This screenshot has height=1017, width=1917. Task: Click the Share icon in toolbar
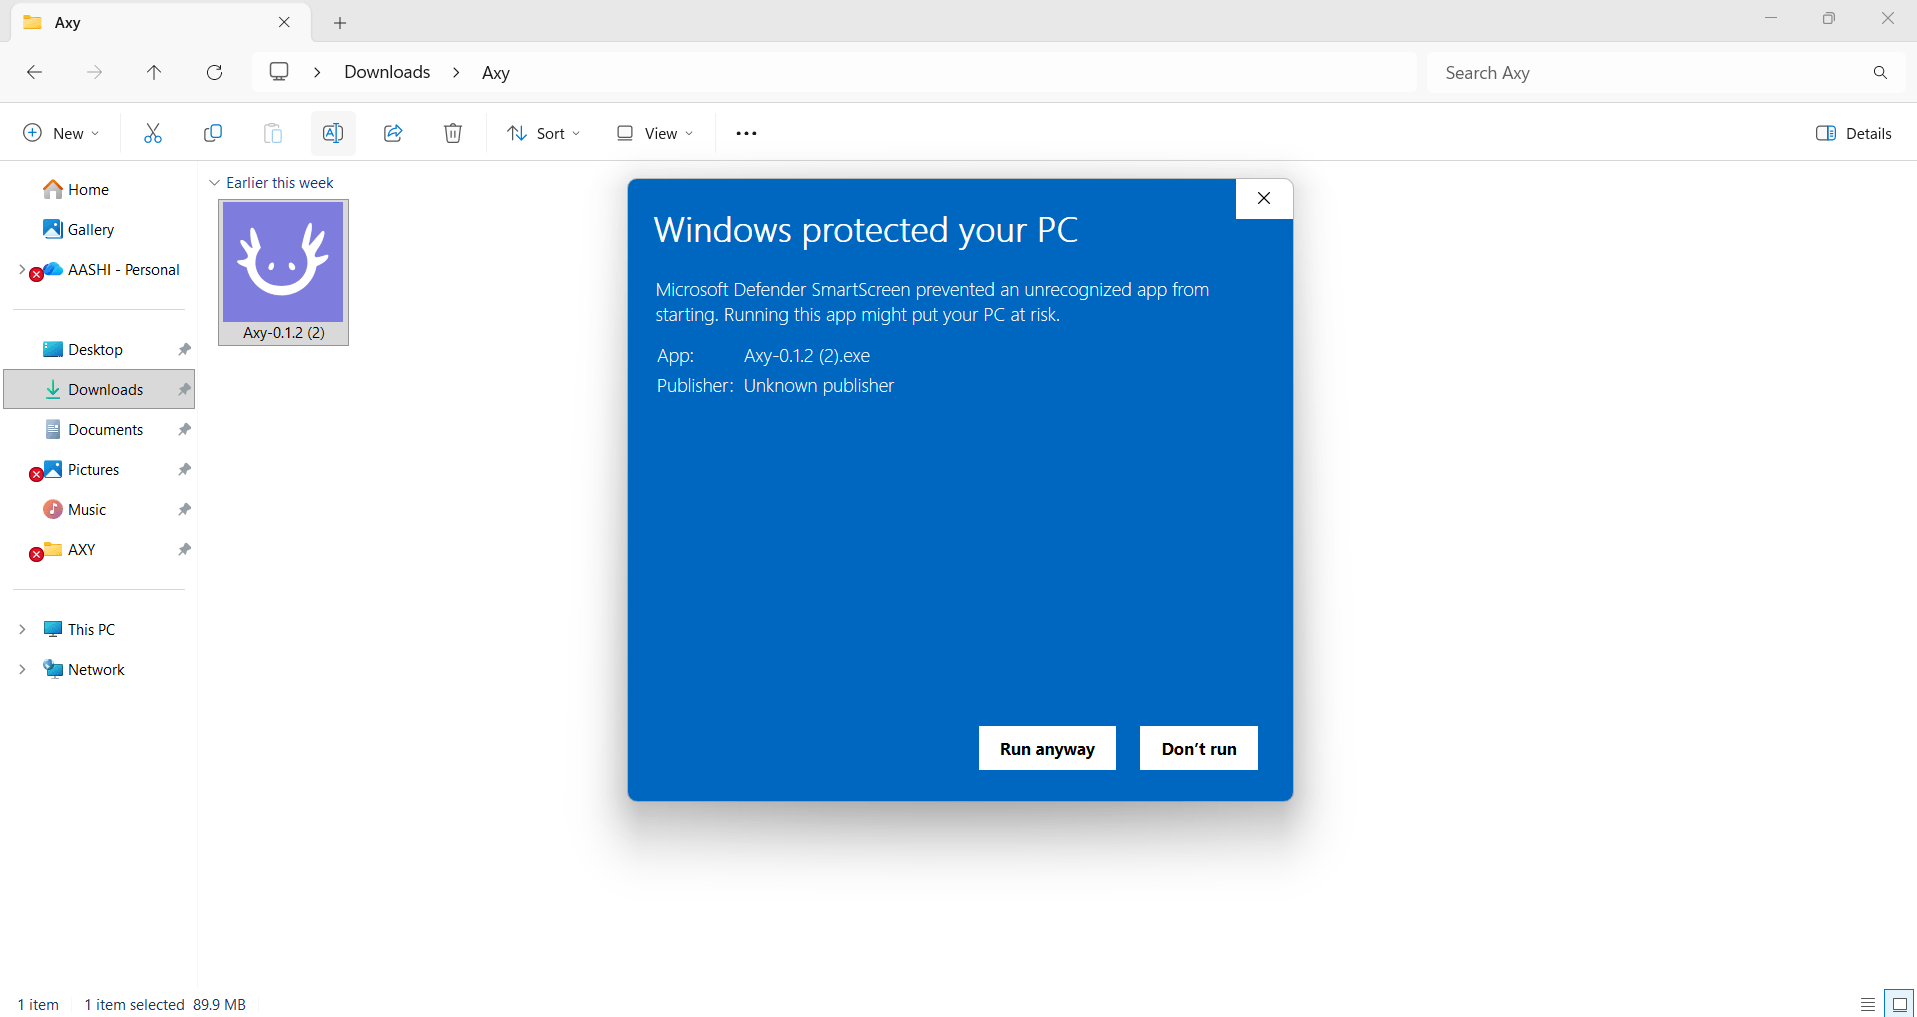393,133
